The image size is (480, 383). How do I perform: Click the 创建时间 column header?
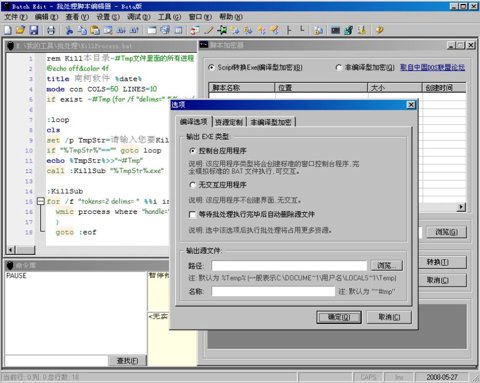[444, 88]
